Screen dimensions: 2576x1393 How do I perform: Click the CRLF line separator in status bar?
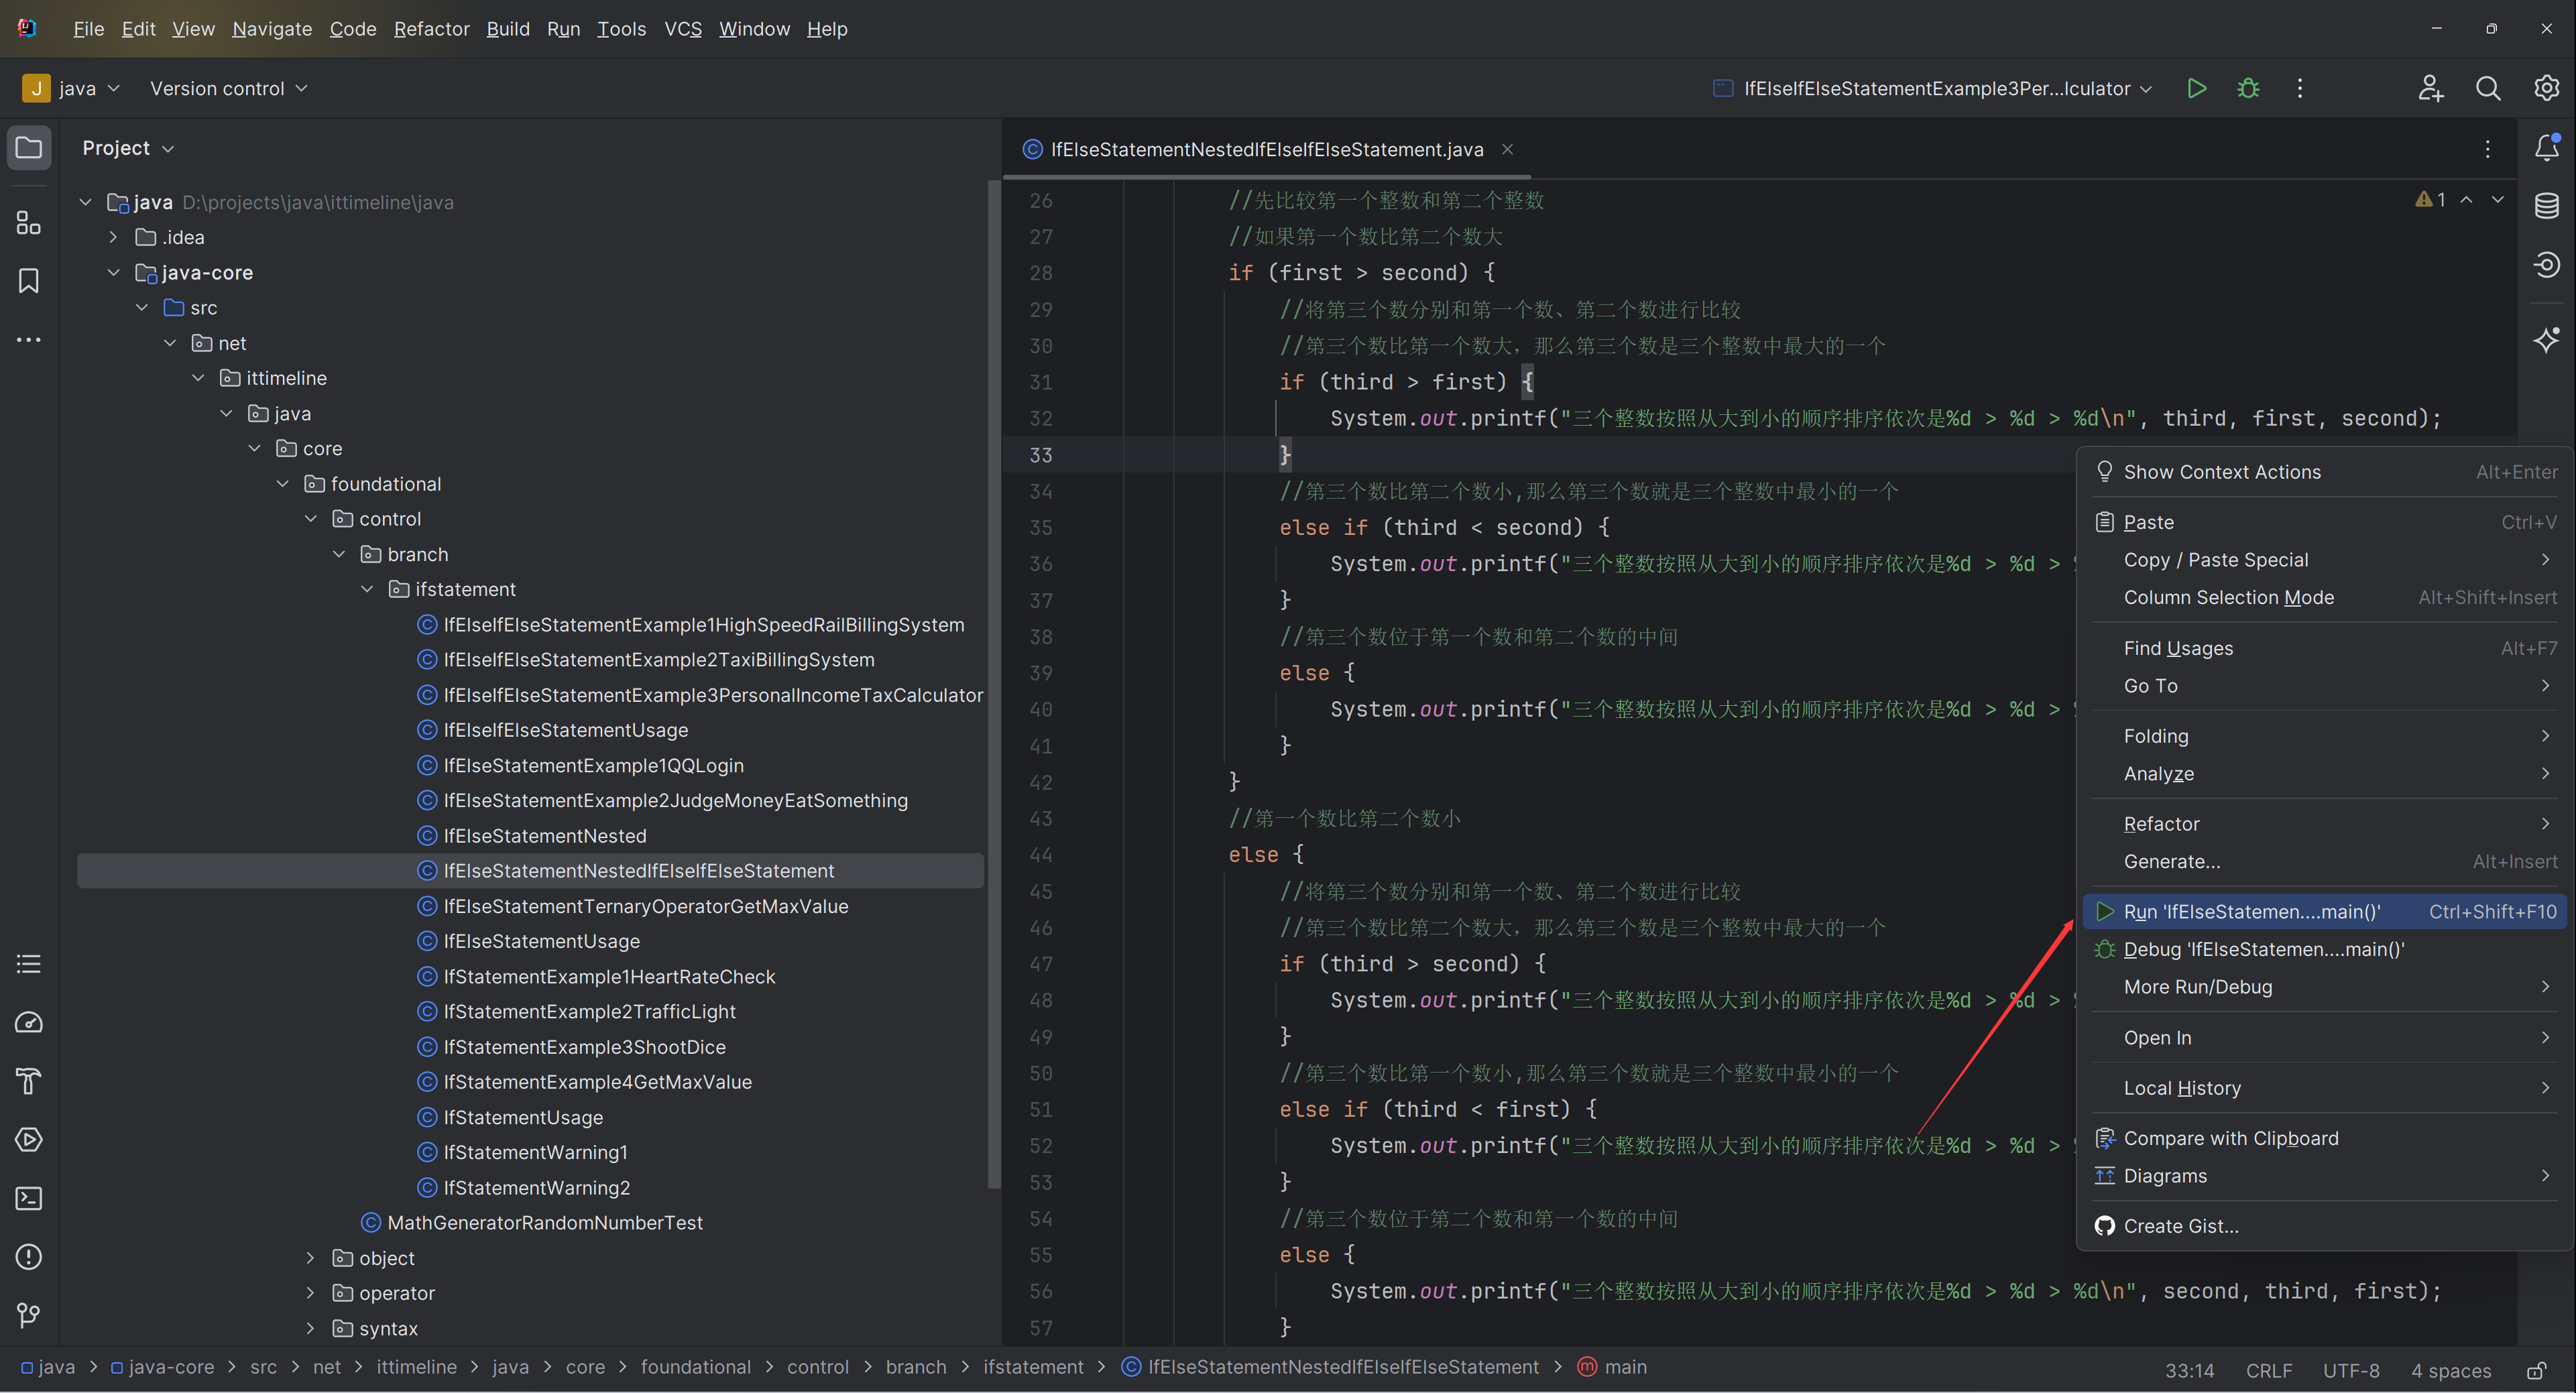tap(2268, 1370)
